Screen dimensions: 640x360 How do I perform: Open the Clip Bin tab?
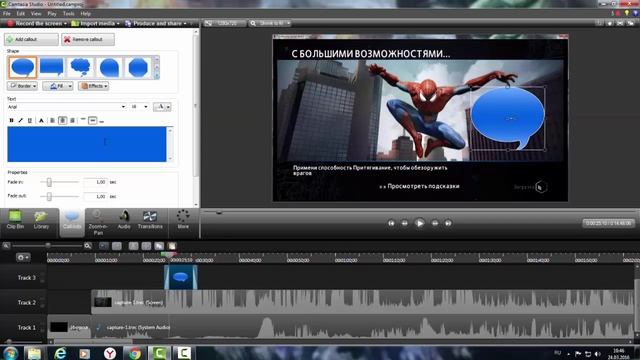(x=15, y=220)
